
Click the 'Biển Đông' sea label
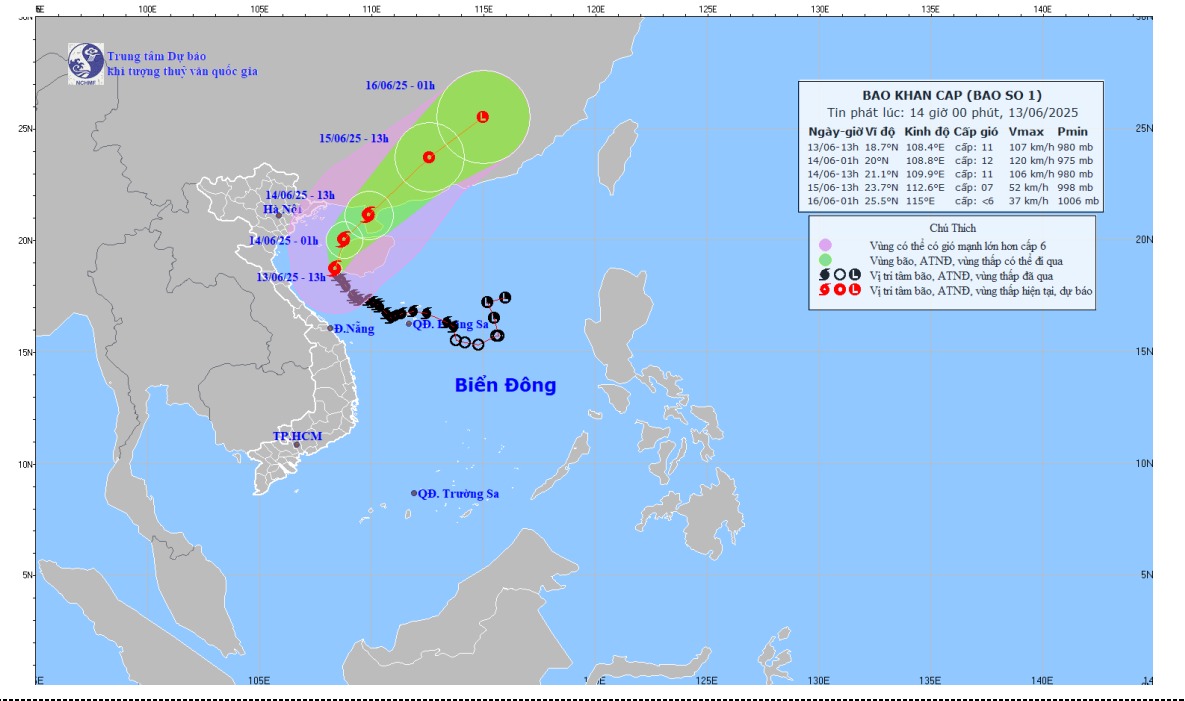point(505,385)
